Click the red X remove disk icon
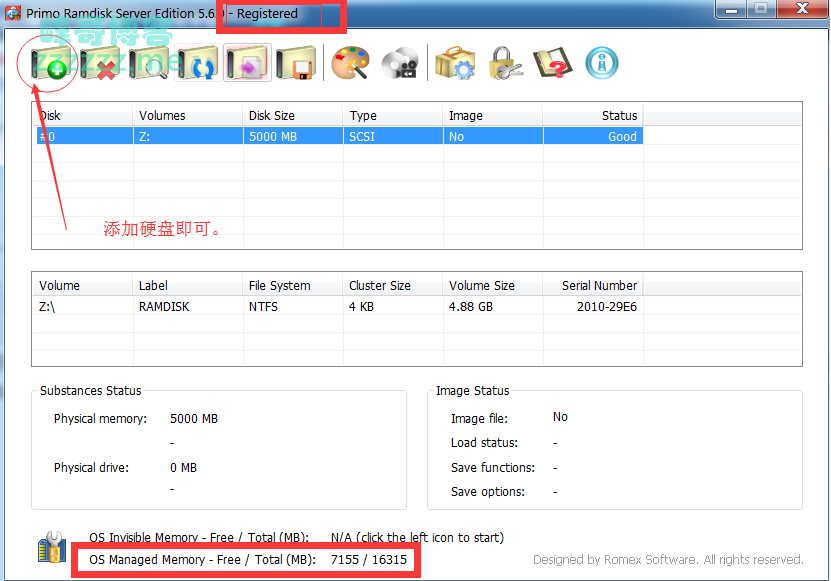Viewport: 831px width, 581px height. [x=100, y=65]
